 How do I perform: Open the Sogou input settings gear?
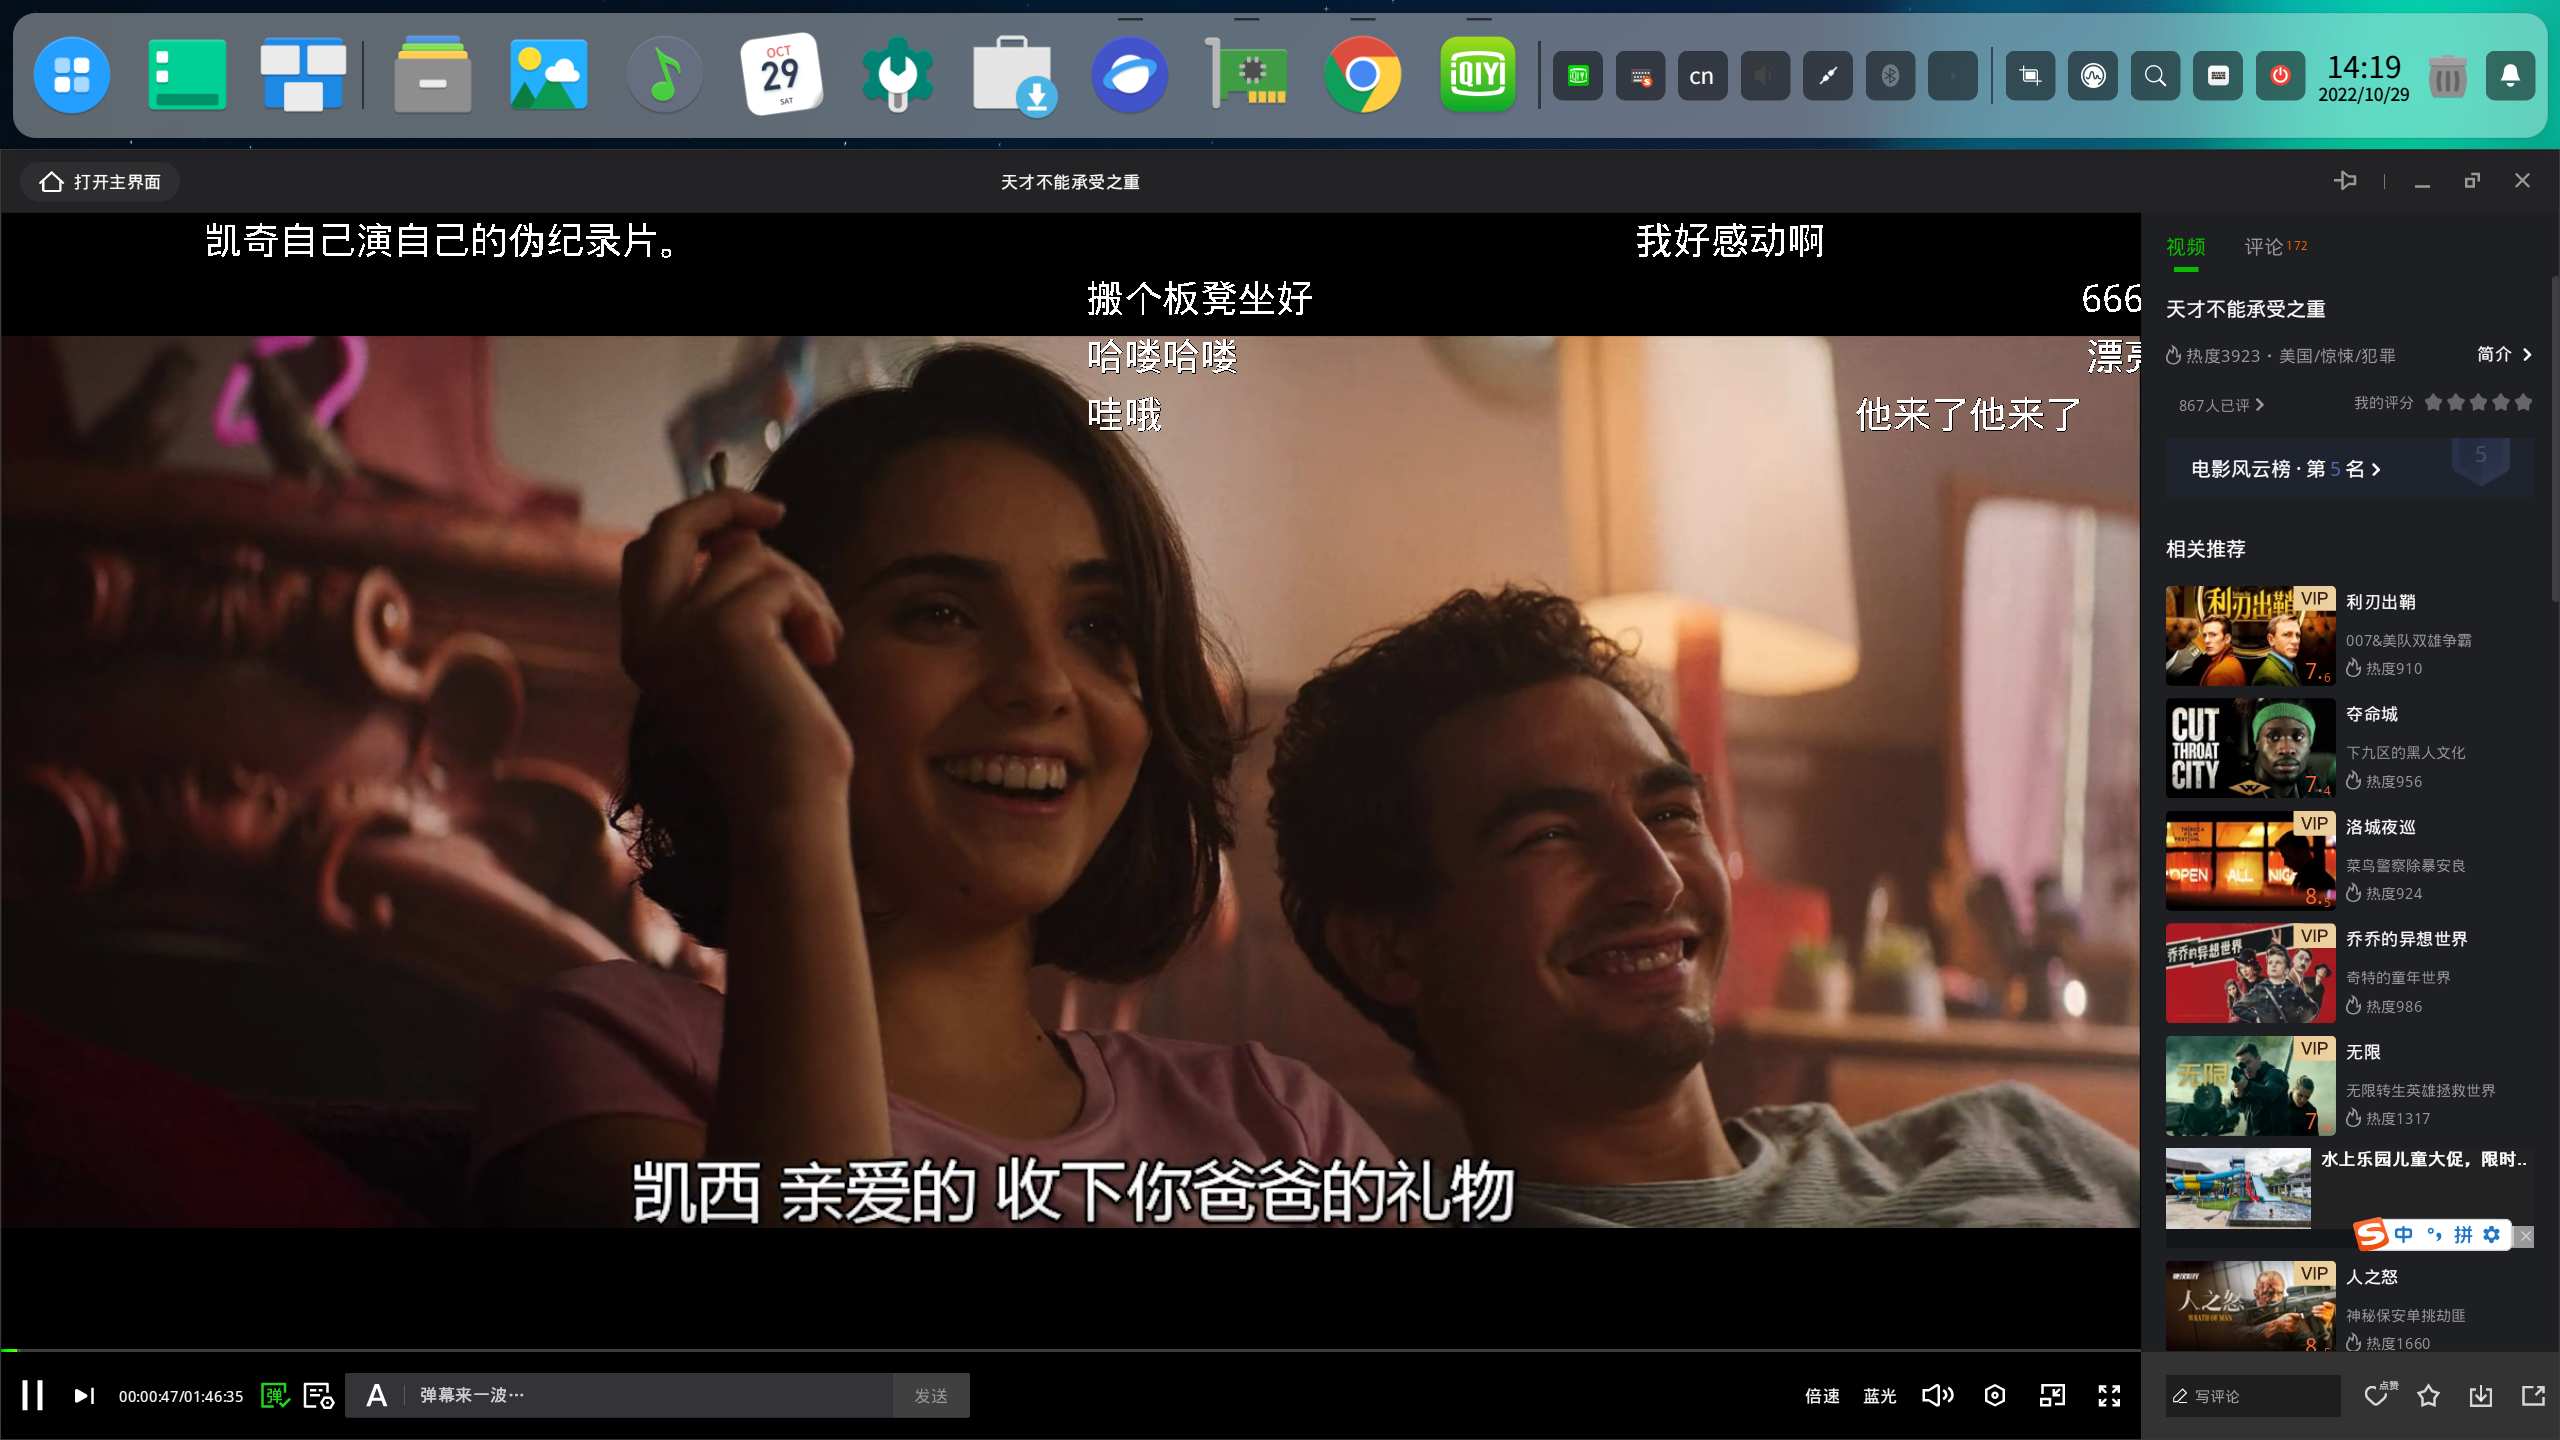(2492, 1235)
